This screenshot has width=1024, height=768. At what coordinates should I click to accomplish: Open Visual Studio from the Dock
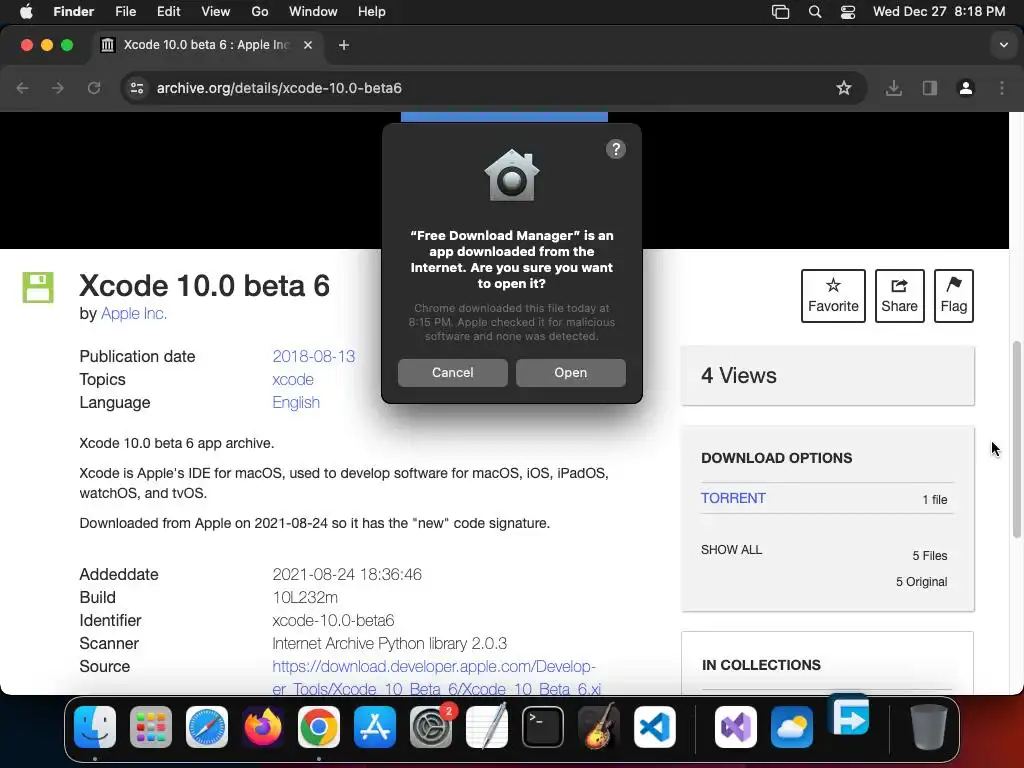(736, 727)
